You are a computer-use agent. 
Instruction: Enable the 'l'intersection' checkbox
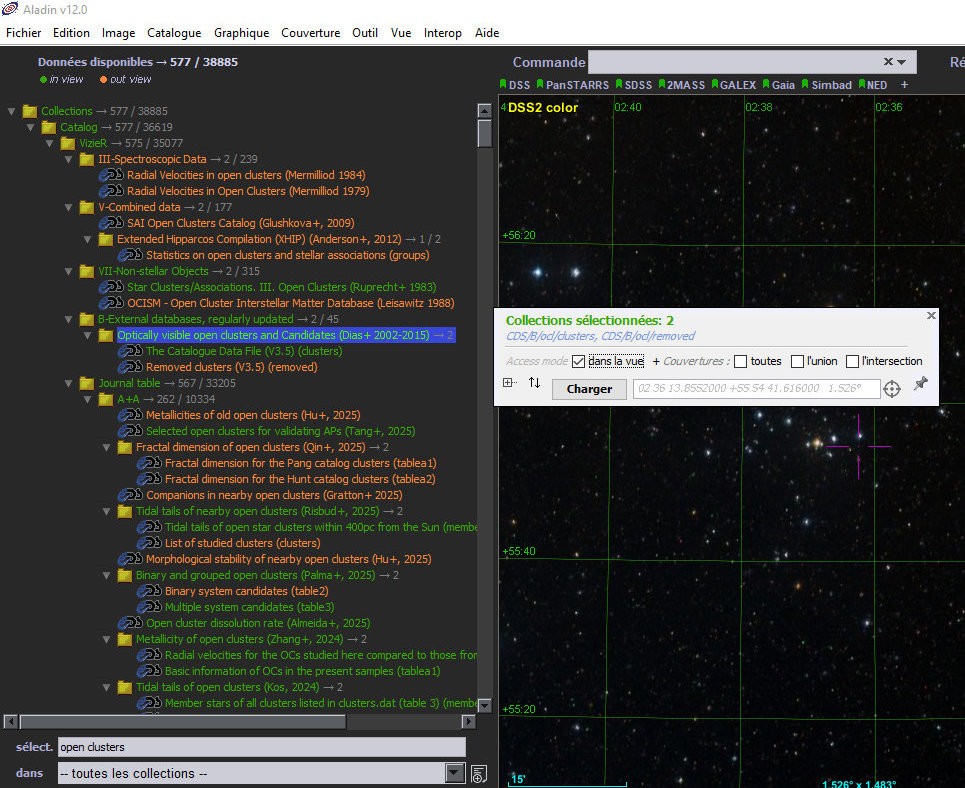pyautogui.click(x=852, y=361)
